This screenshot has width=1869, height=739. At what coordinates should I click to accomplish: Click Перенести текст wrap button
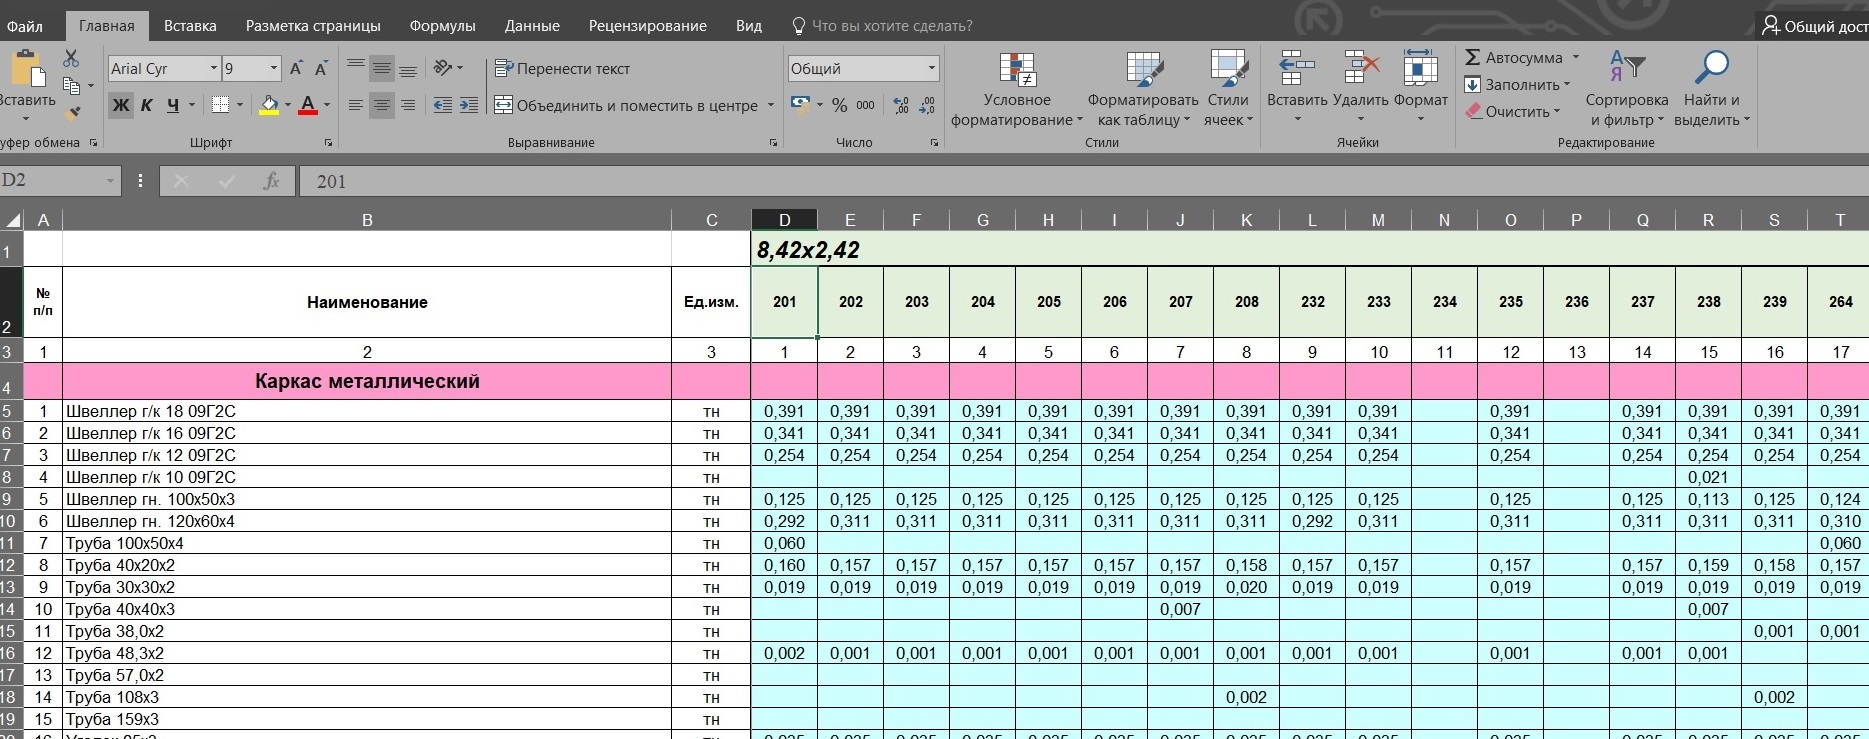click(562, 68)
